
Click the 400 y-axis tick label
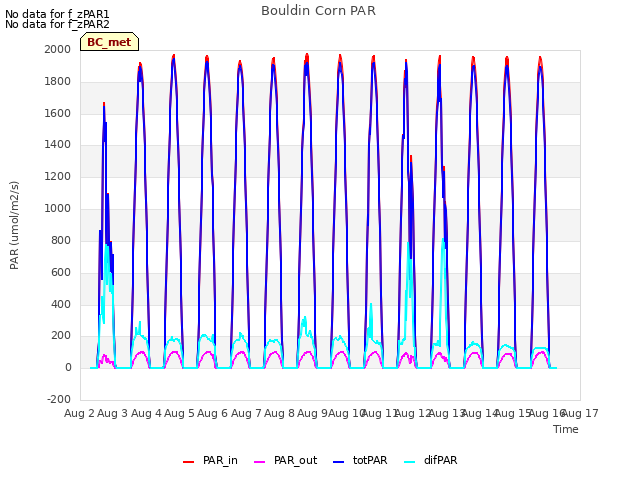pos(61,304)
